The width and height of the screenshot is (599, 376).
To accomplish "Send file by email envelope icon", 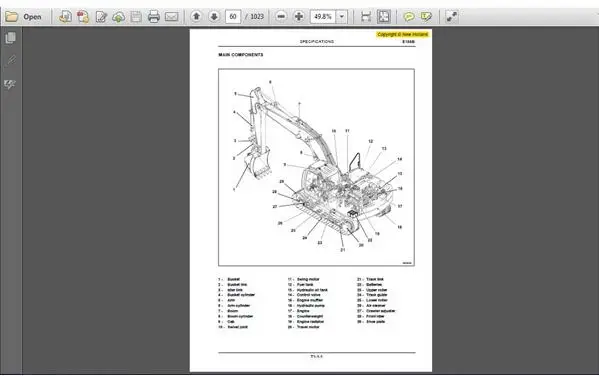I will 172,17.
